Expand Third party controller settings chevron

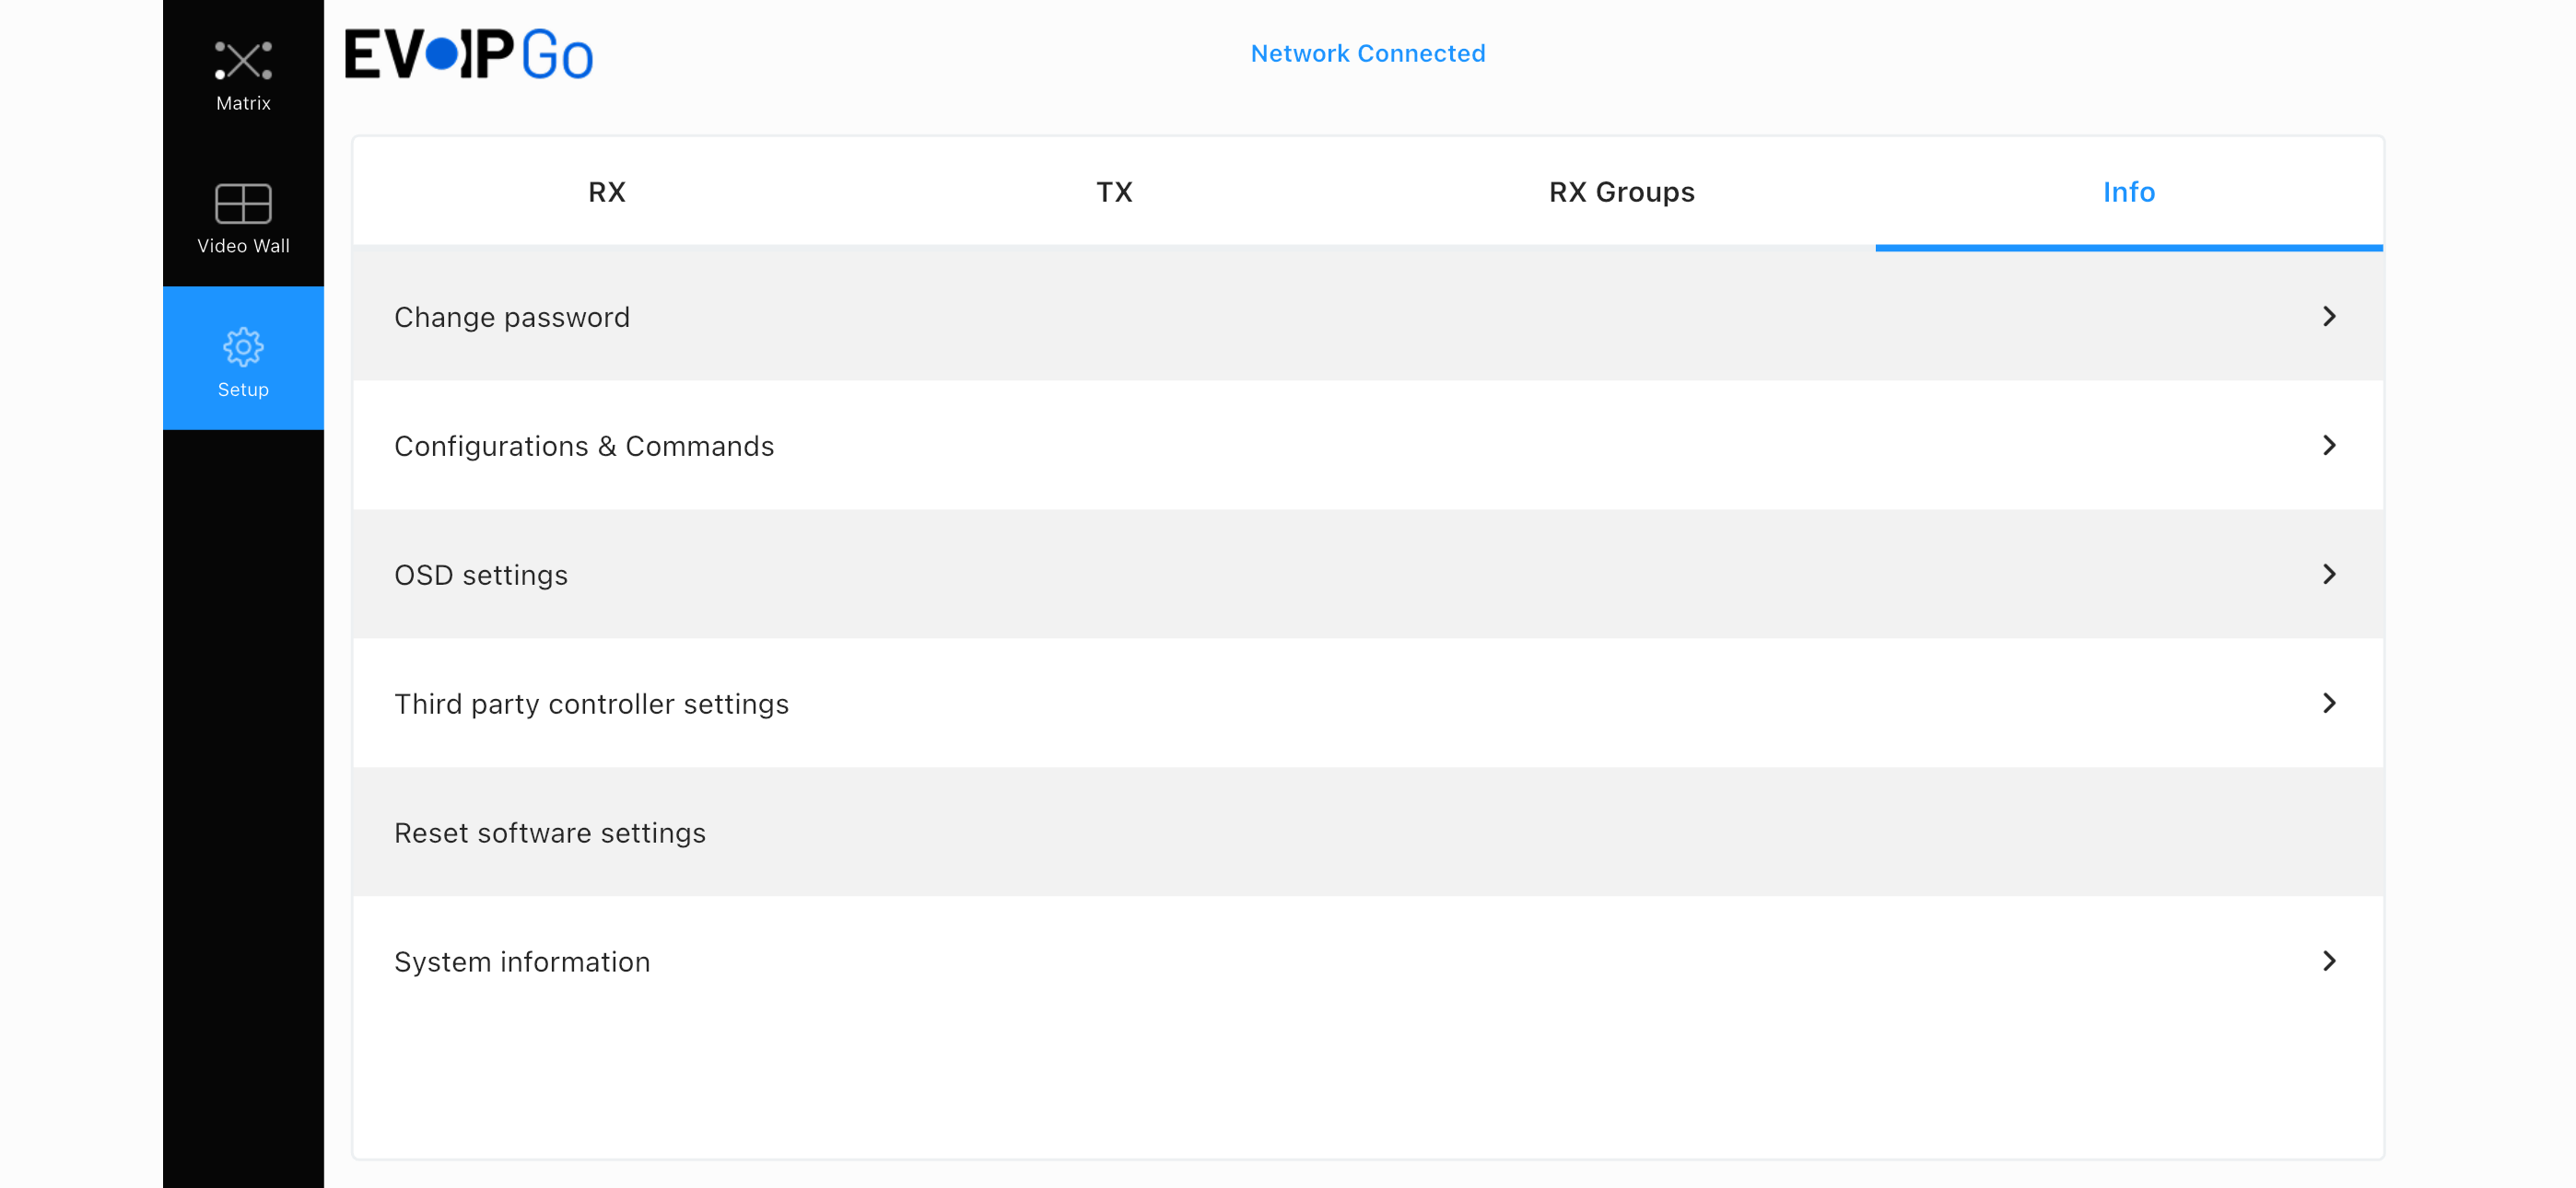click(2329, 703)
